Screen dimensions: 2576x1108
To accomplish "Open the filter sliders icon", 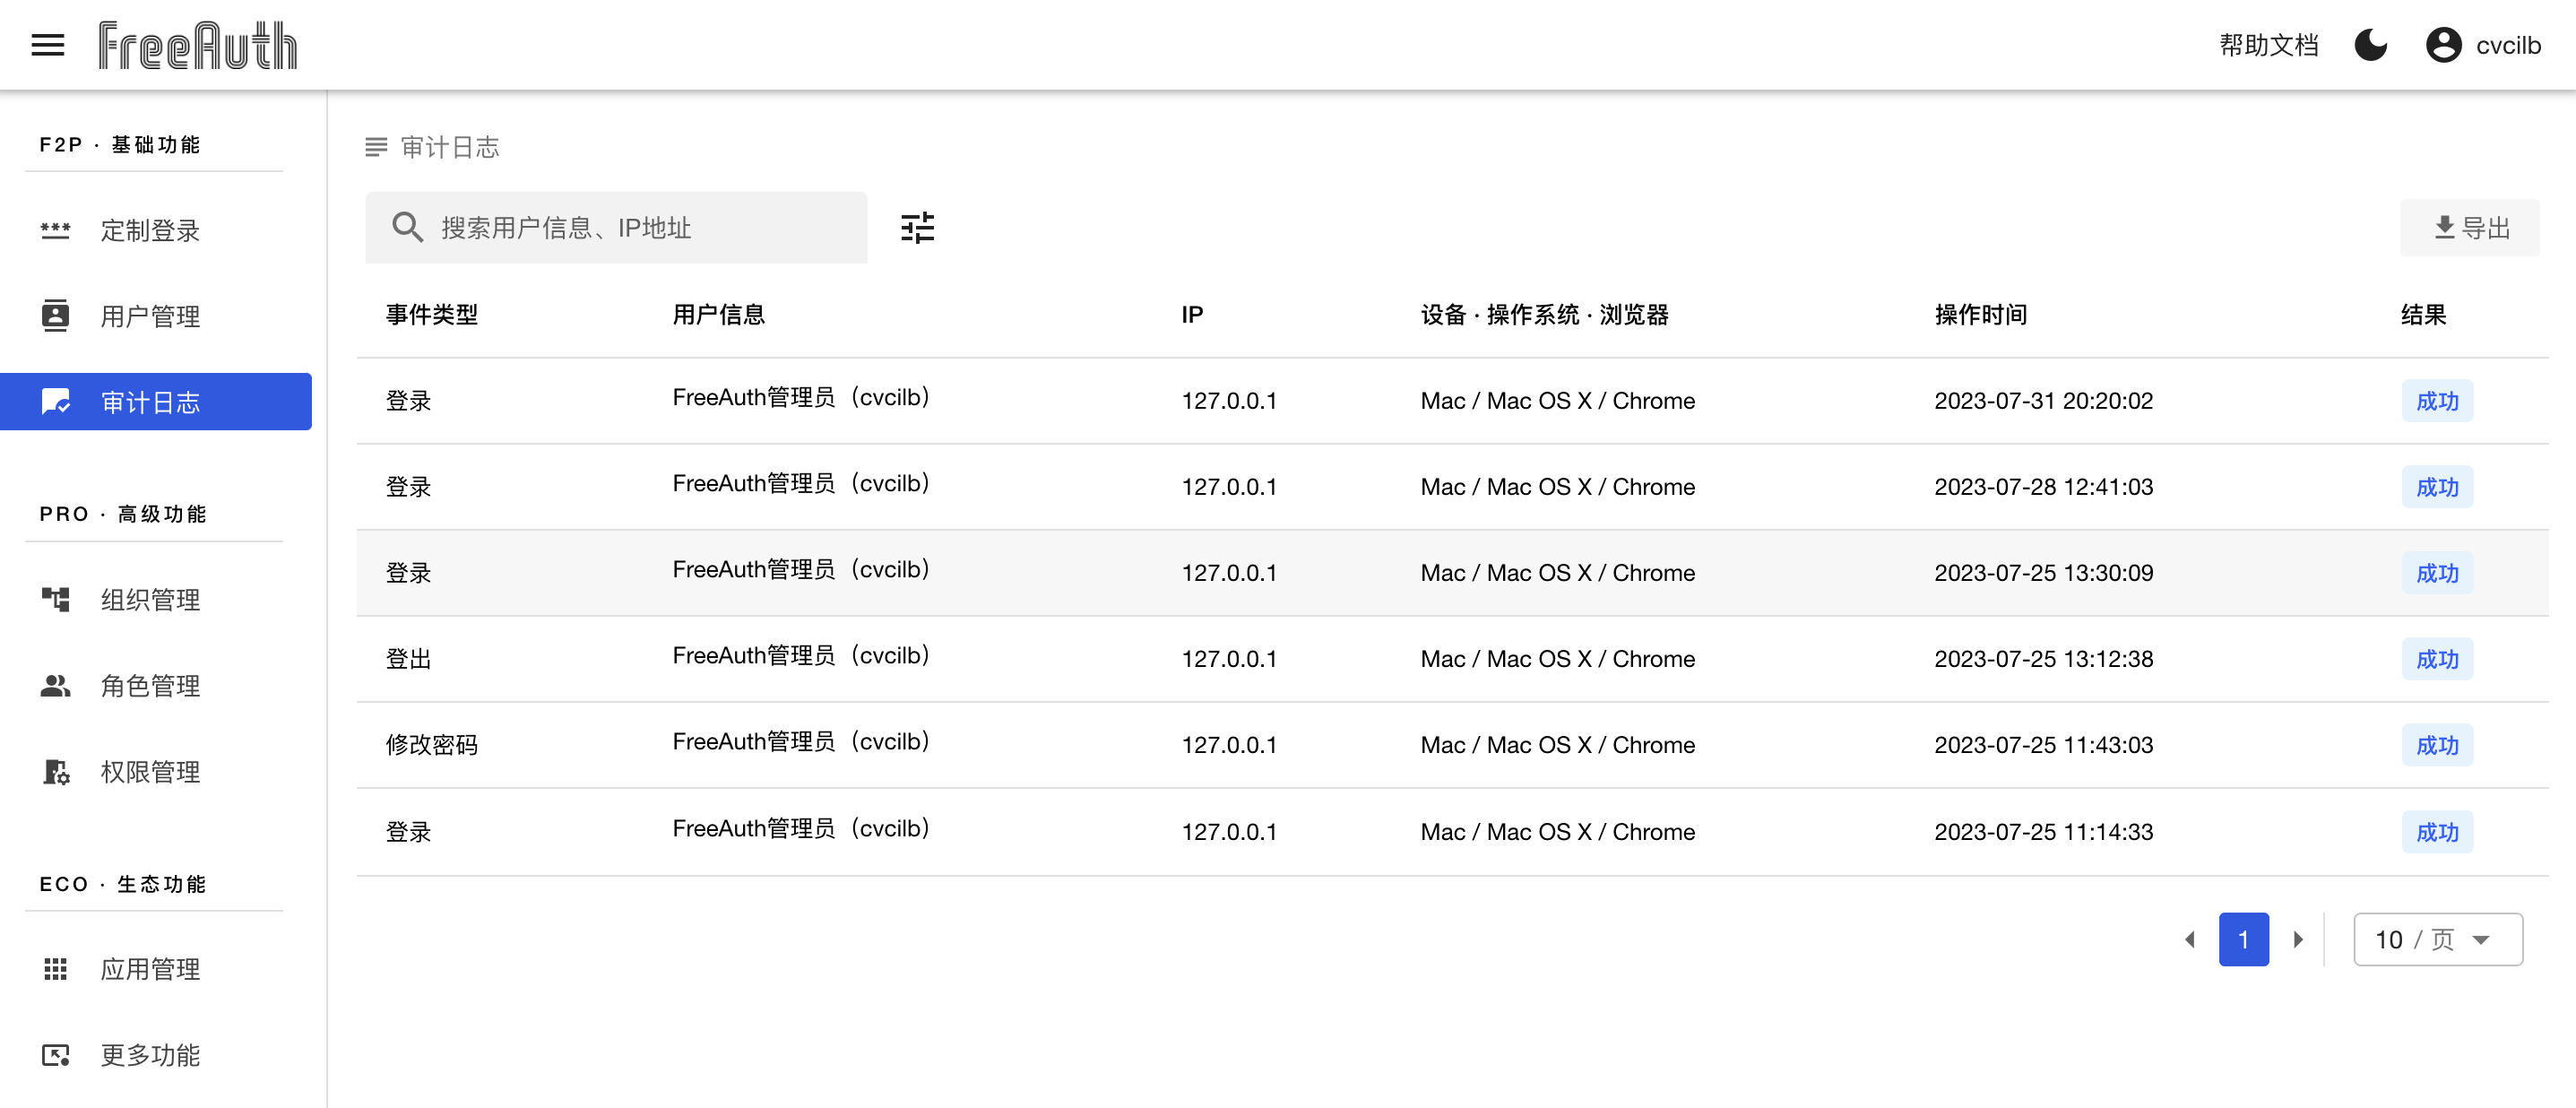I will click(917, 227).
